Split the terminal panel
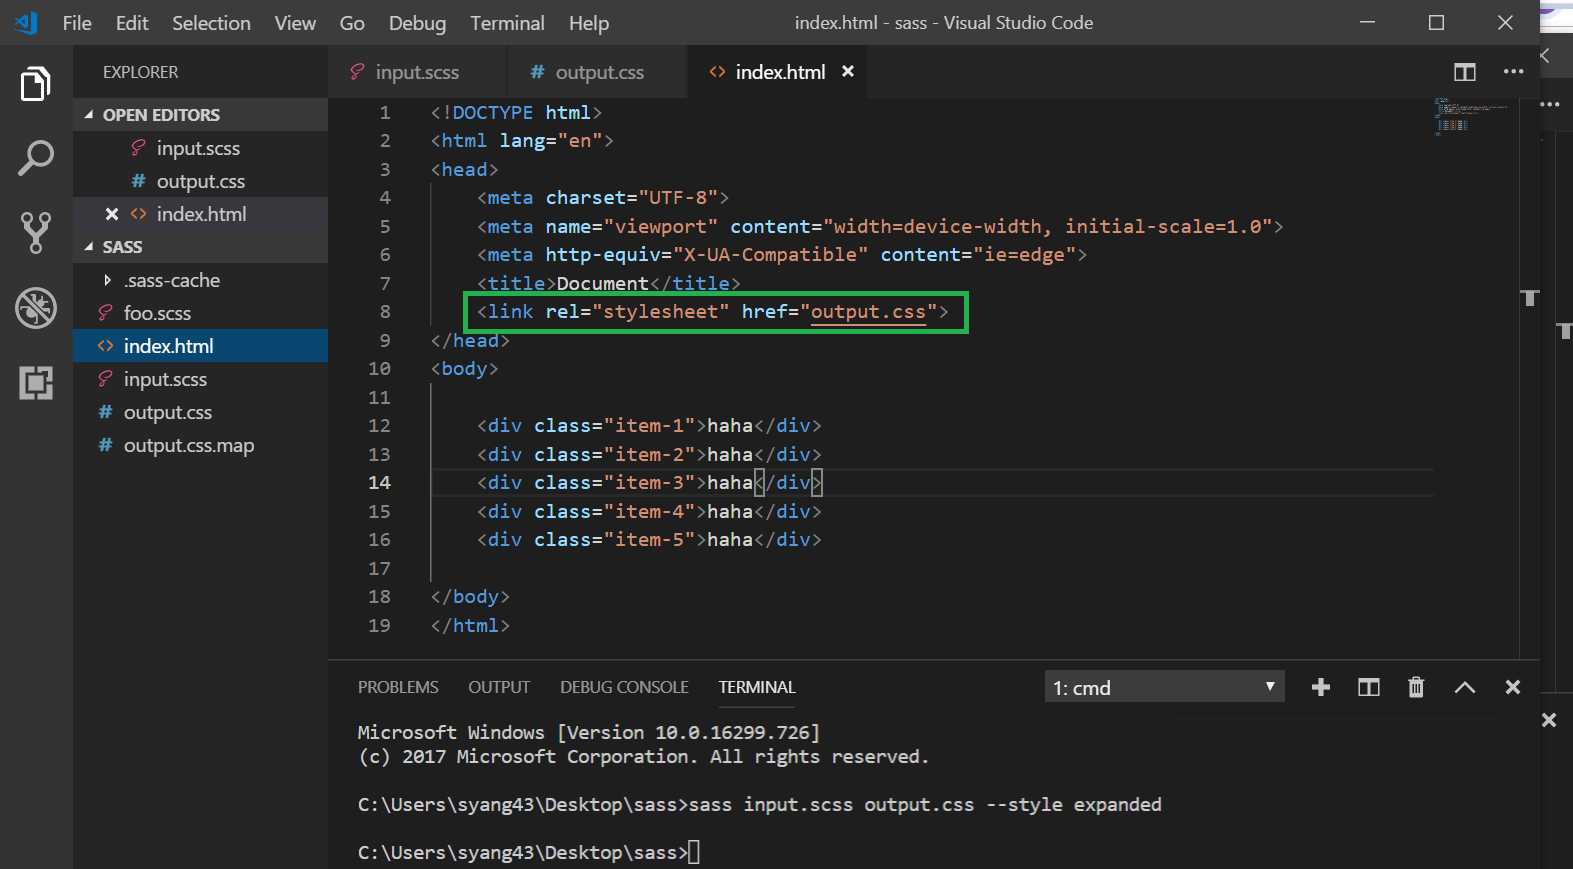Image resolution: width=1573 pixels, height=869 pixels. [x=1369, y=687]
